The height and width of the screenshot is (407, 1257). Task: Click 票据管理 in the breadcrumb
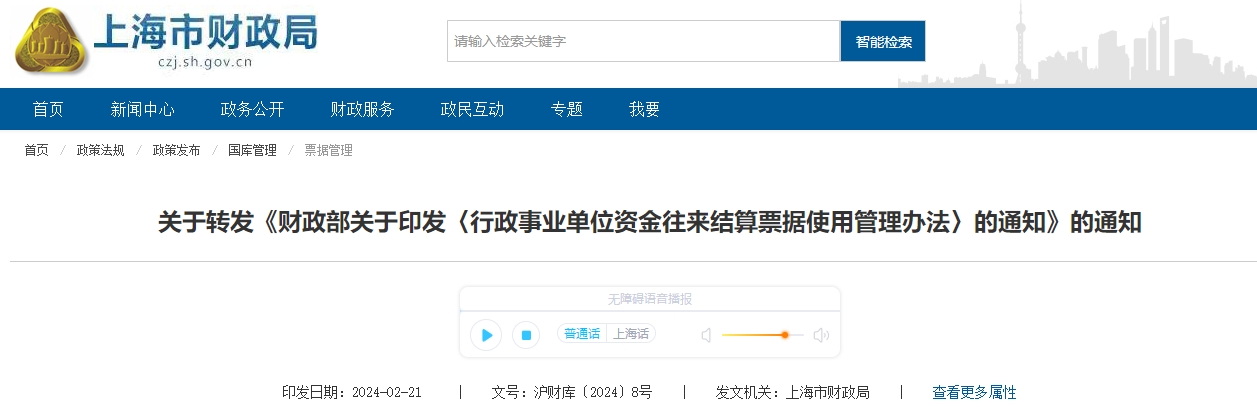(x=328, y=150)
